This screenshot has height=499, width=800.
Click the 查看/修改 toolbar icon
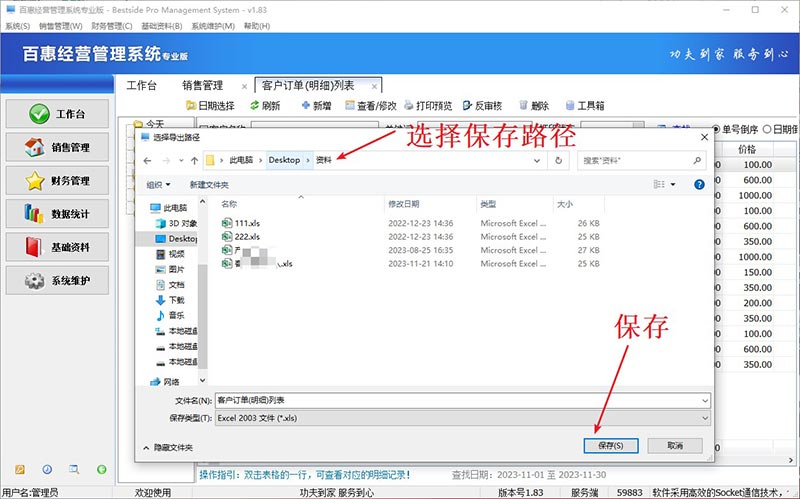[x=371, y=106]
